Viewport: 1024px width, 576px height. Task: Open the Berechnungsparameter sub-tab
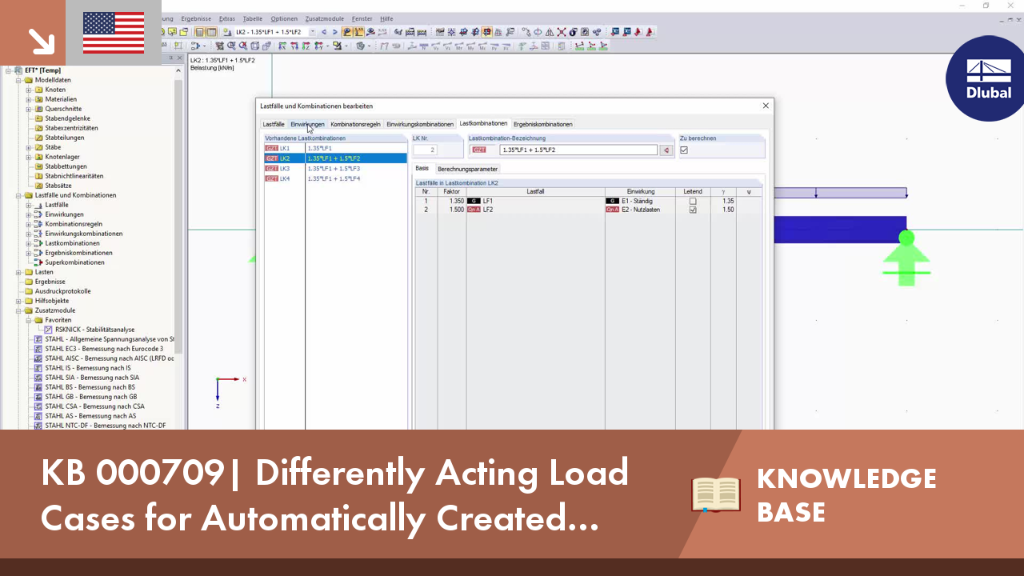(x=468, y=169)
